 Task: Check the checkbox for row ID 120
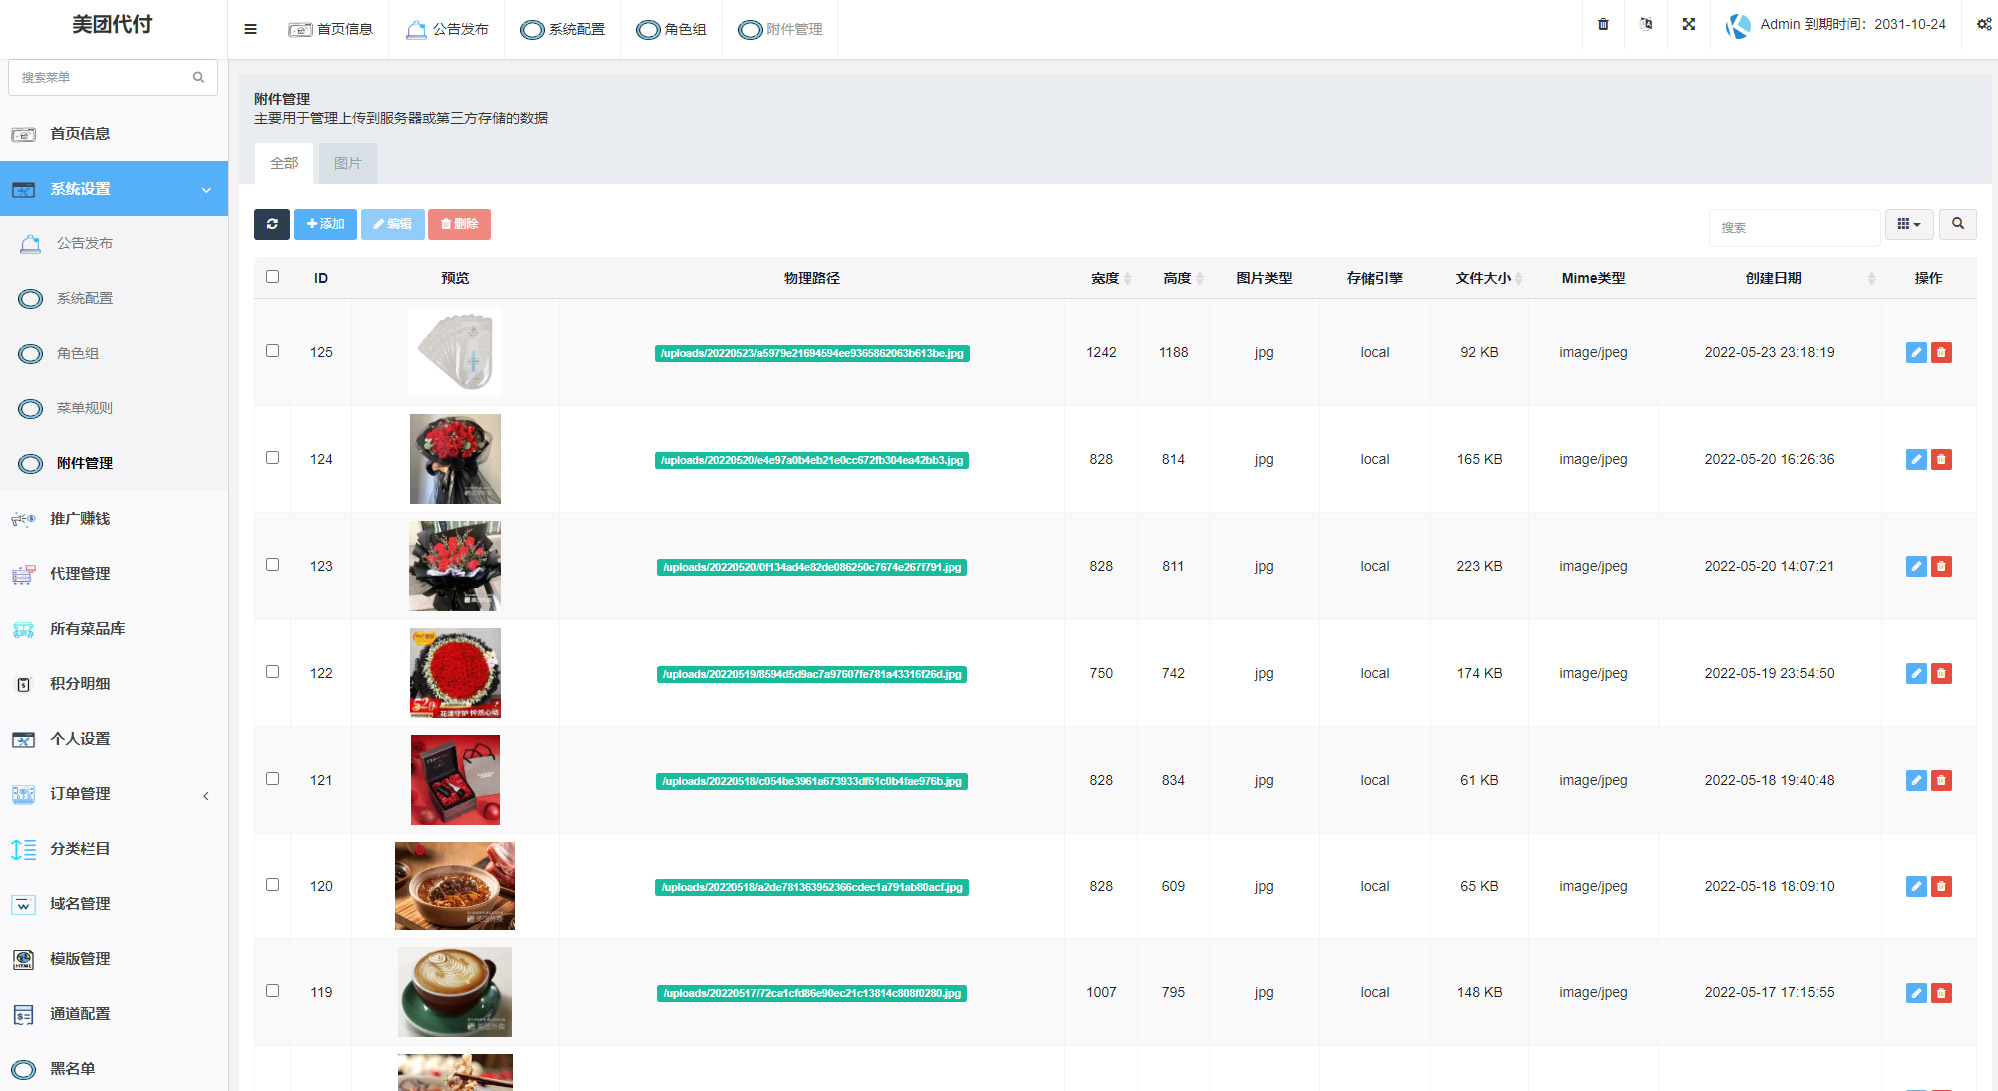click(x=272, y=884)
